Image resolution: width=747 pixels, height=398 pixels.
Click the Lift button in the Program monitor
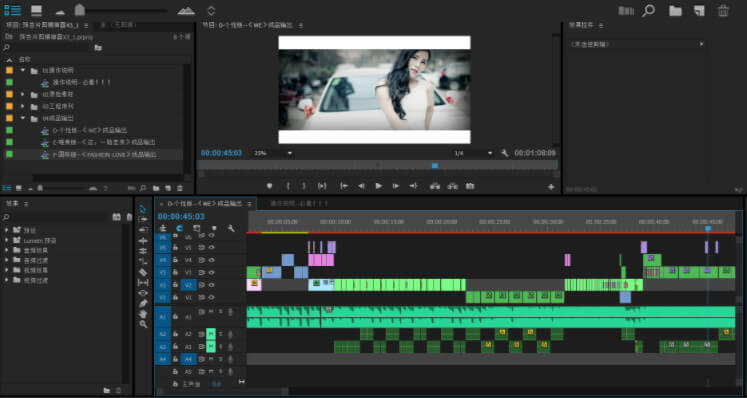coord(434,186)
